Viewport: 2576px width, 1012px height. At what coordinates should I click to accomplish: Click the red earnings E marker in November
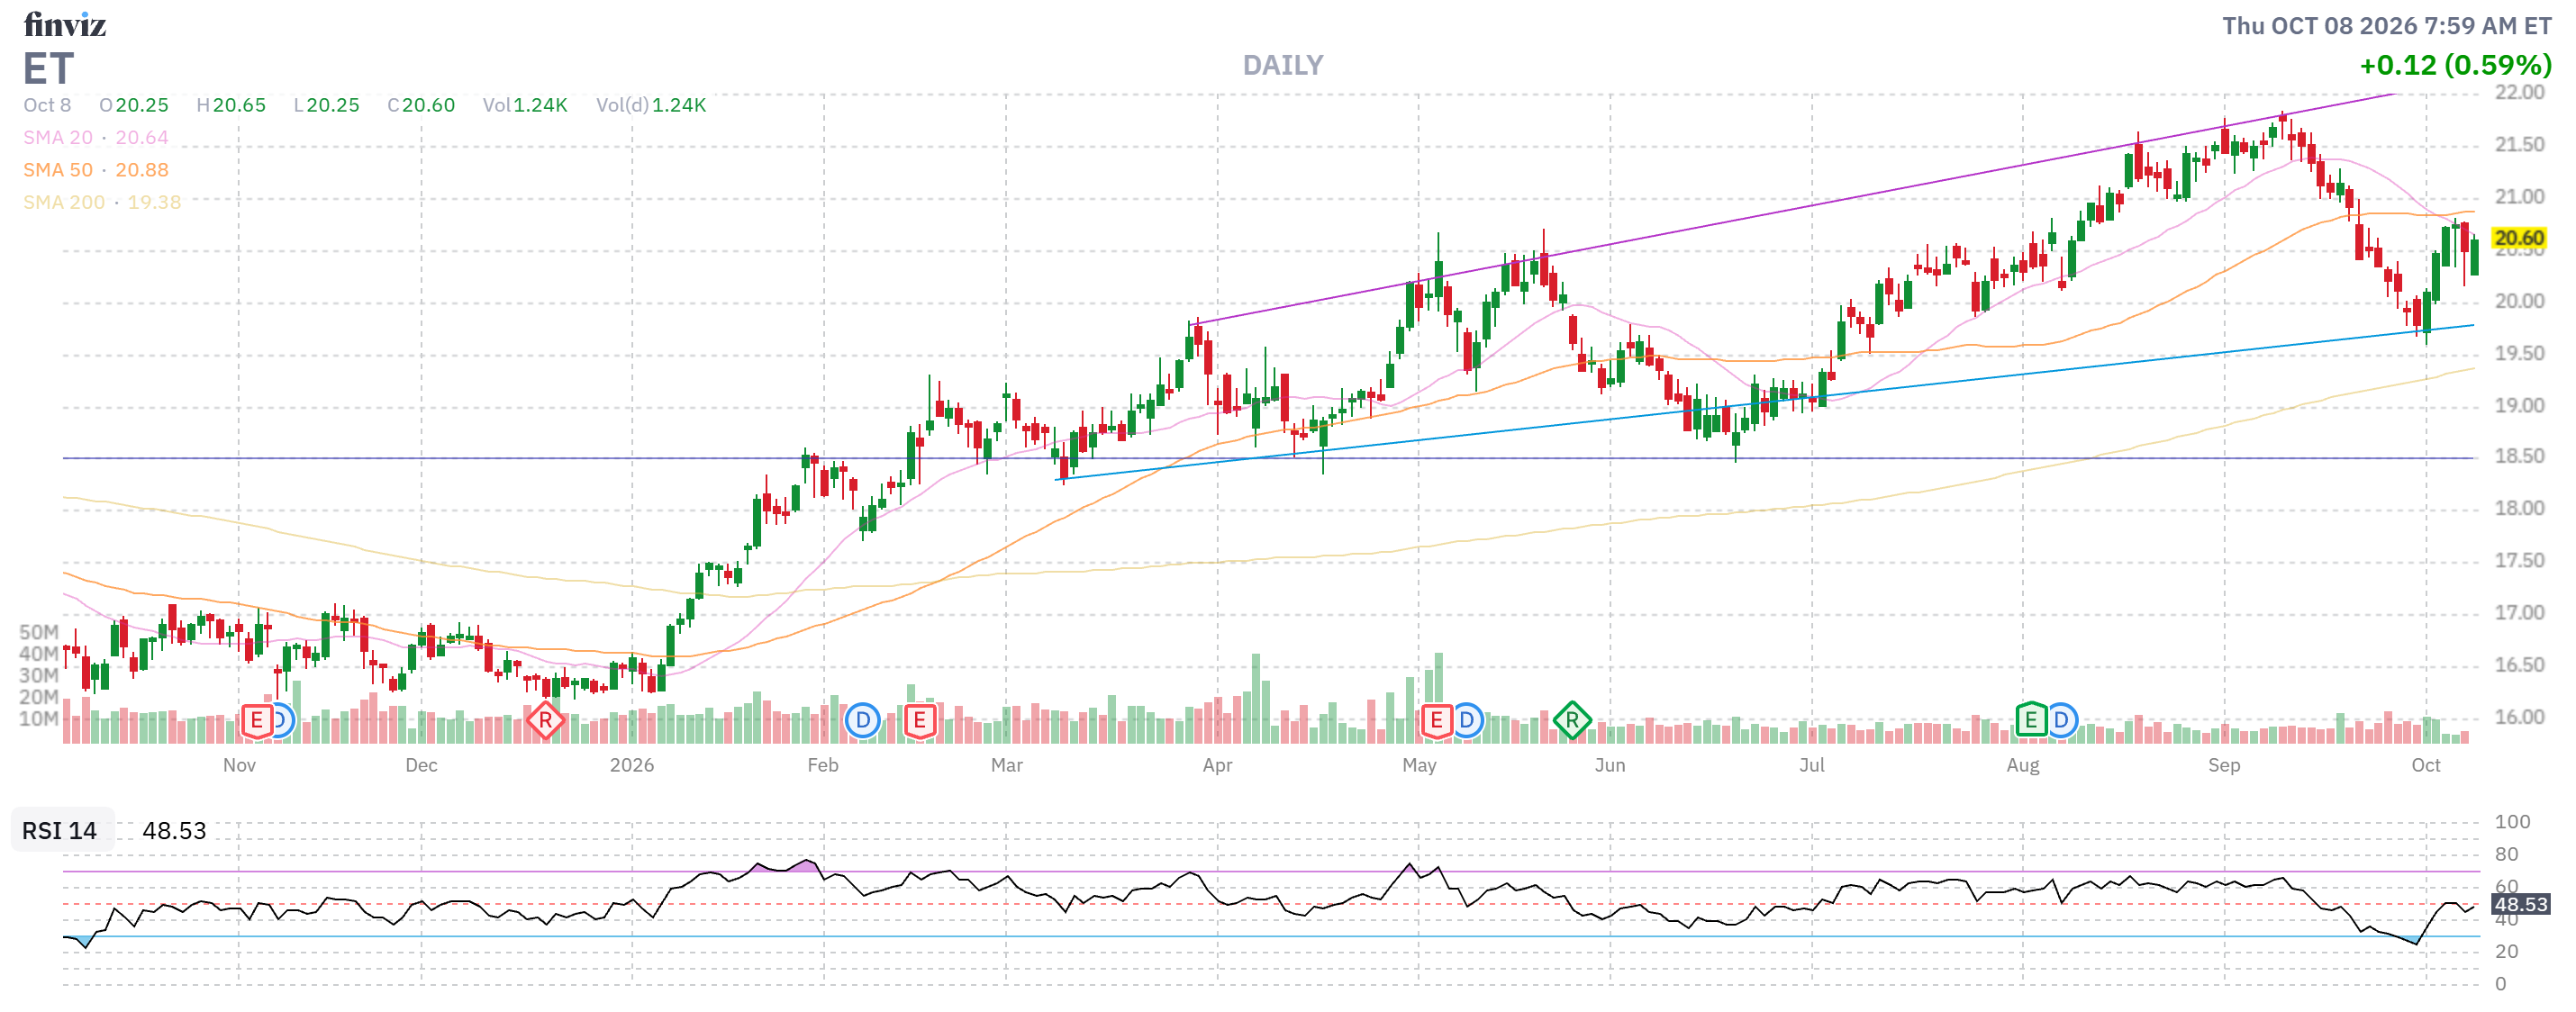257,720
